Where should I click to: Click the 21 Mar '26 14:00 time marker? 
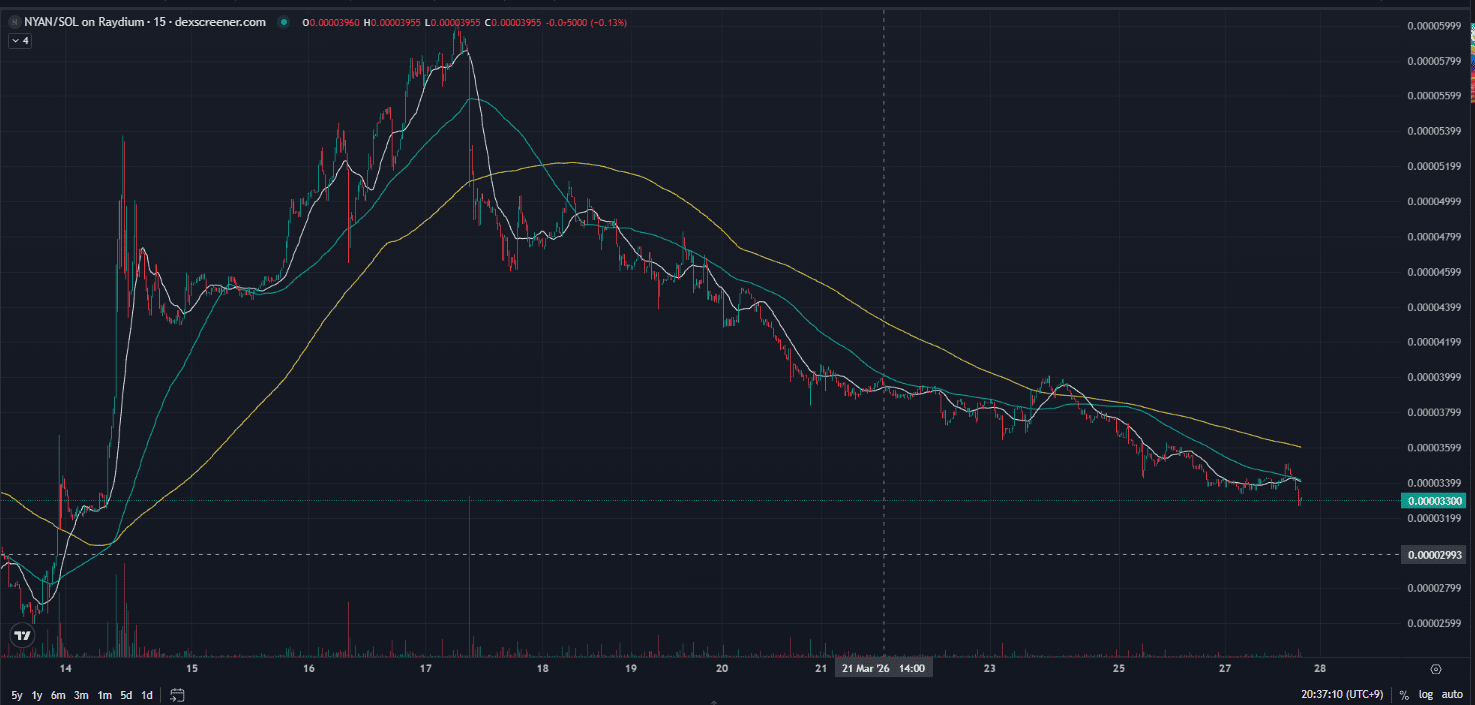coord(883,668)
